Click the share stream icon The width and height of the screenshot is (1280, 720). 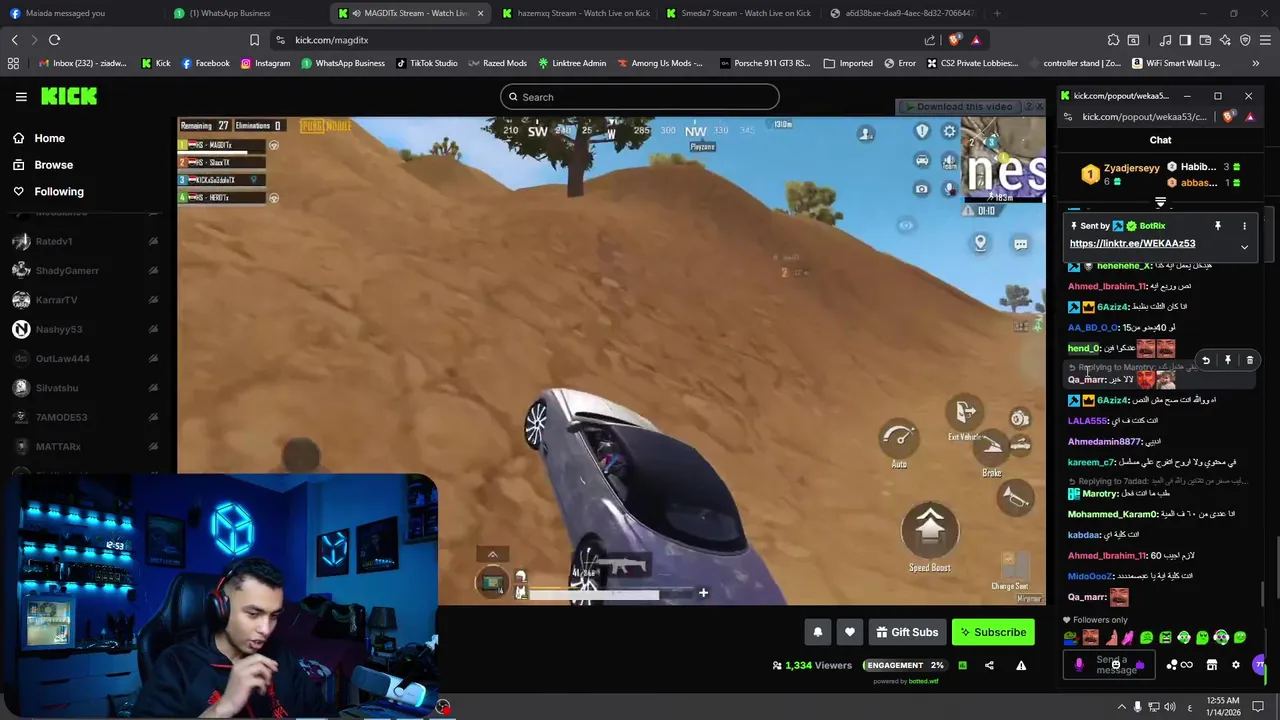pos(989,665)
